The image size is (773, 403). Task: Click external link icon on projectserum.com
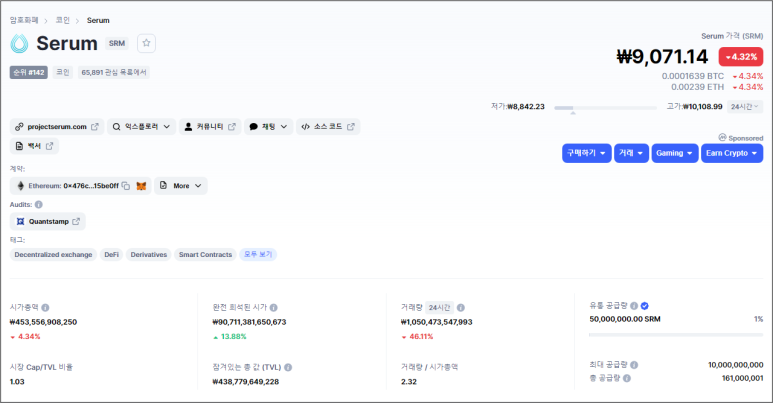click(95, 127)
